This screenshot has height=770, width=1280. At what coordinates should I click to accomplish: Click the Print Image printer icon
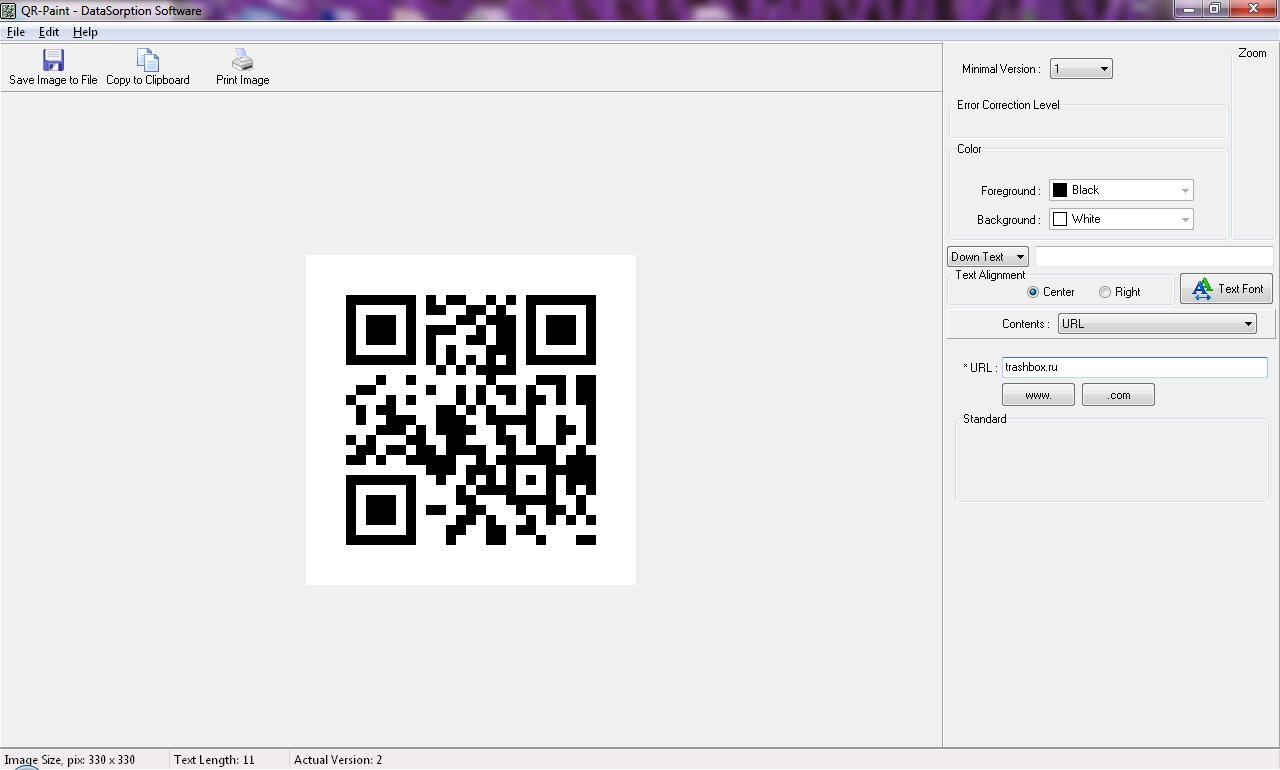(242, 61)
